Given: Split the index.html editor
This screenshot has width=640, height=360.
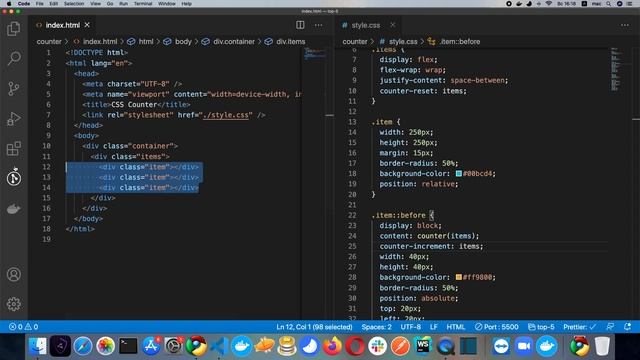Looking at the screenshot, I should (x=300, y=25).
